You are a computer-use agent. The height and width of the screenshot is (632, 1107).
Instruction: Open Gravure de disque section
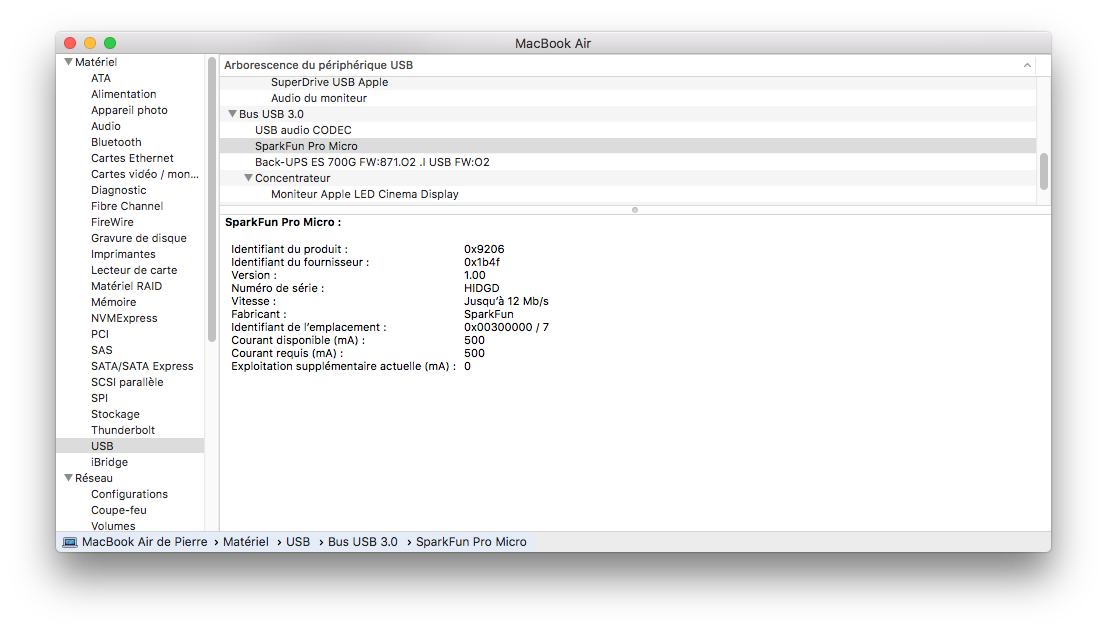[x=139, y=238]
